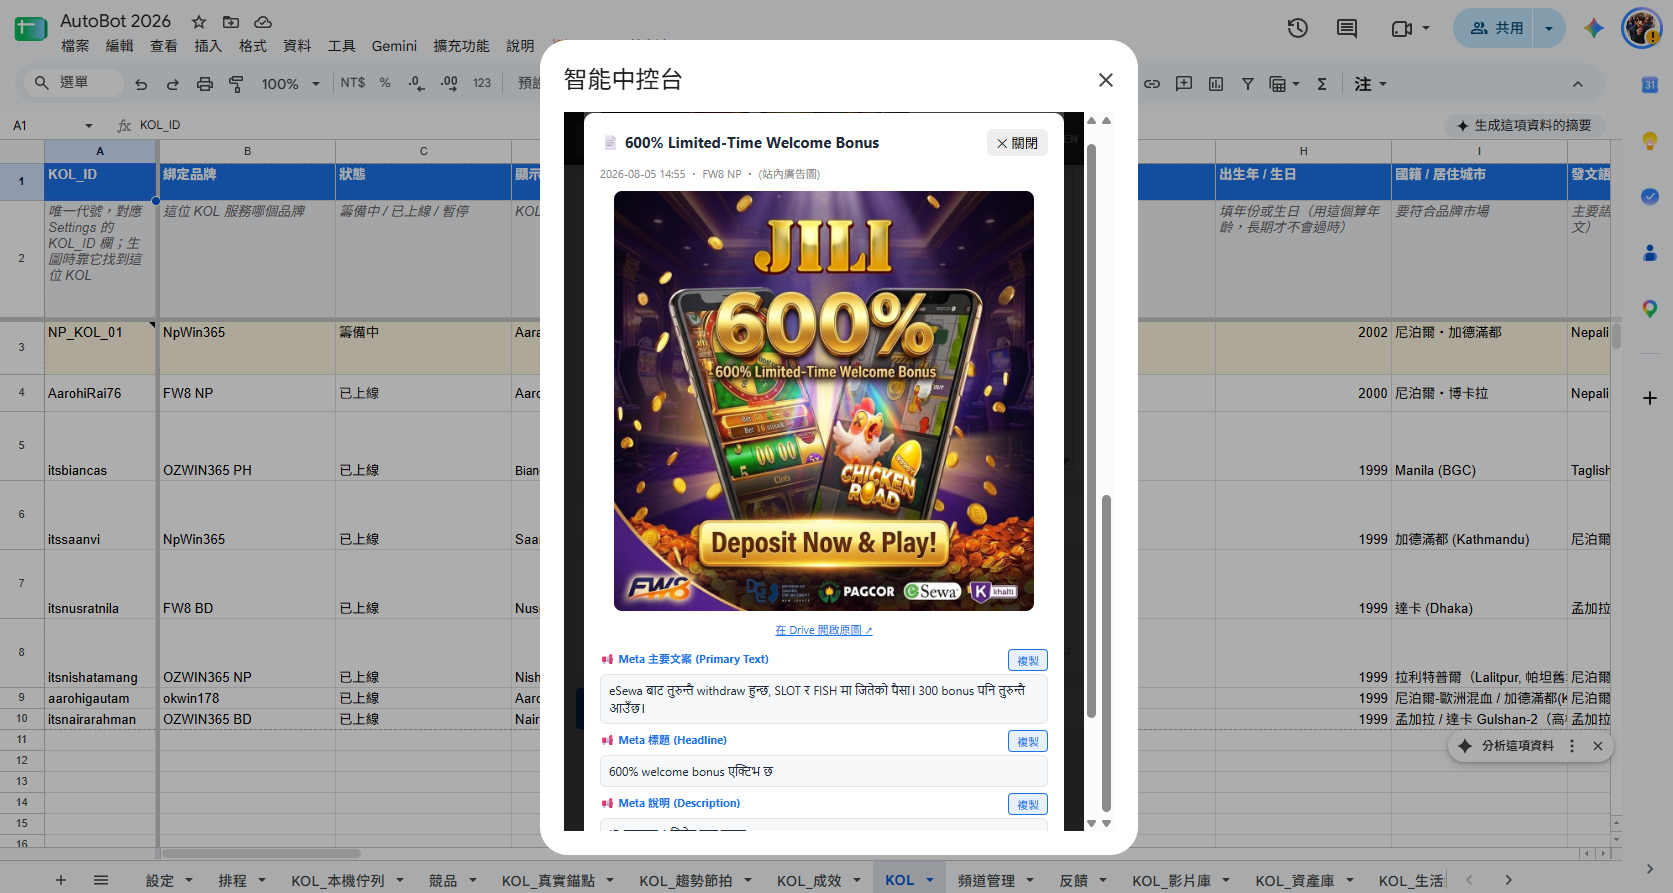
Task: Open the comments panel icon
Action: click(x=1347, y=28)
